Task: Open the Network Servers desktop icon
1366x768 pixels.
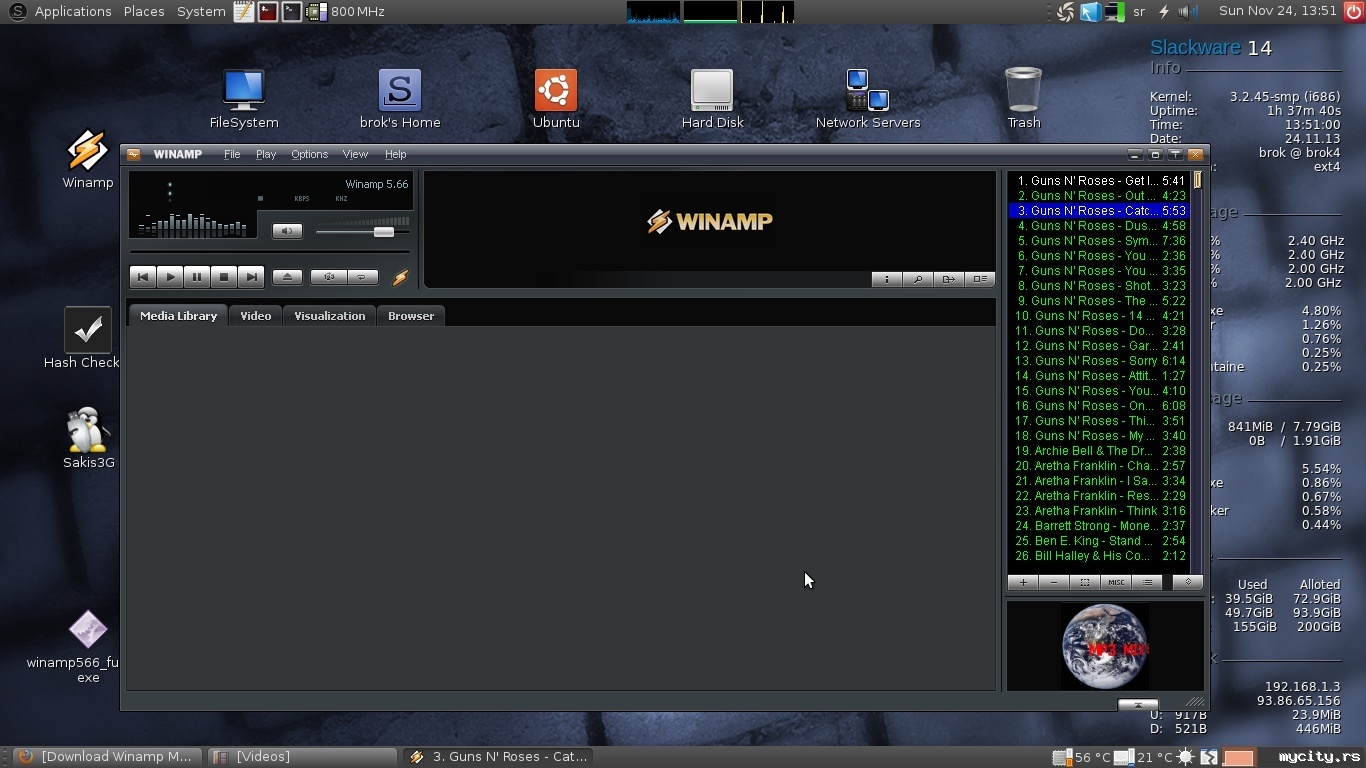Action: click(x=868, y=99)
